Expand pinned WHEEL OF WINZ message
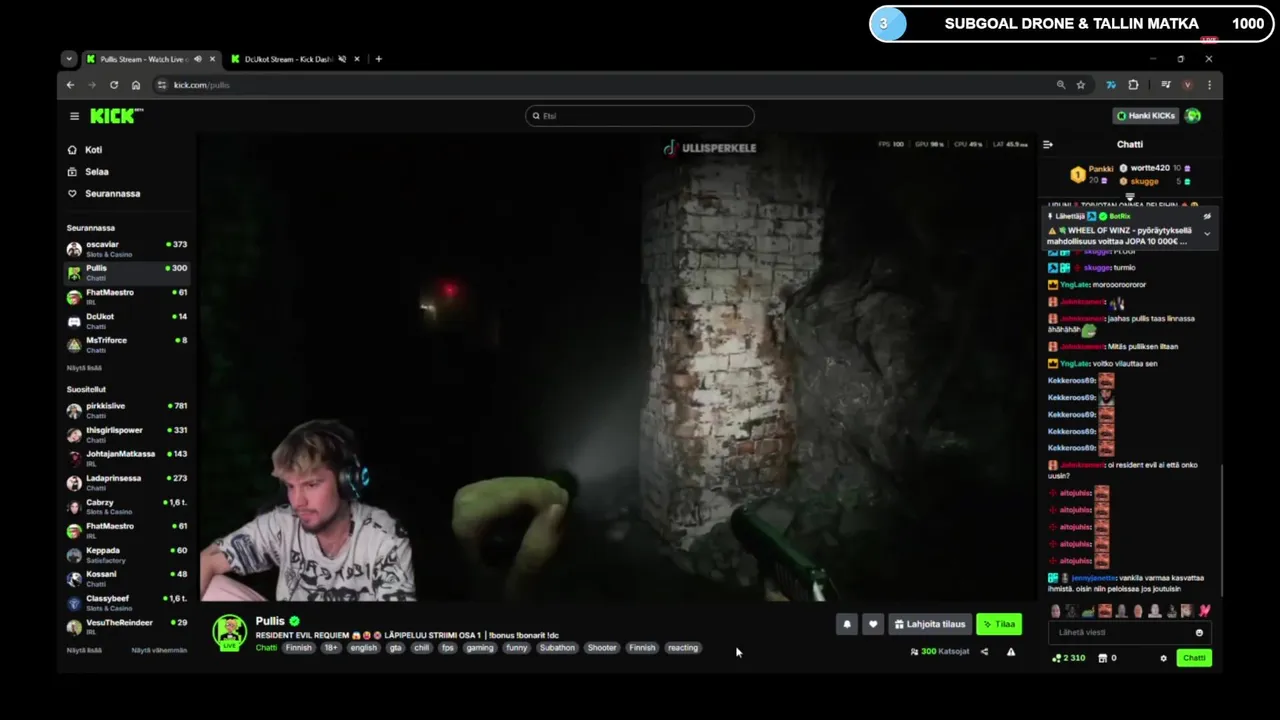 click(x=1207, y=234)
